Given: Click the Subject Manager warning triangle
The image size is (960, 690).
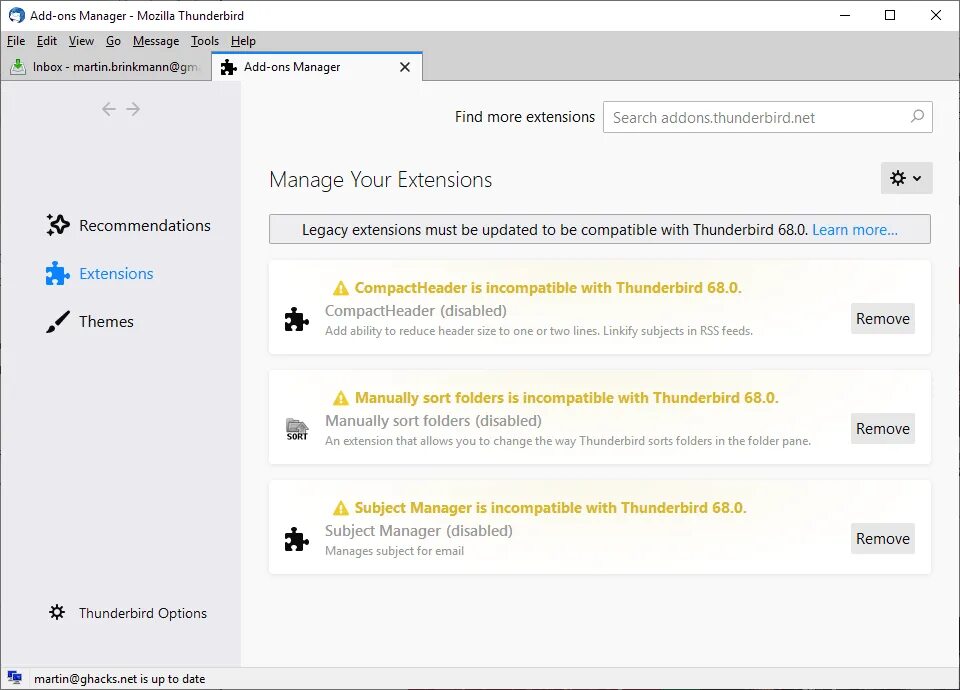Looking at the screenshot, I should coord(340,508).
